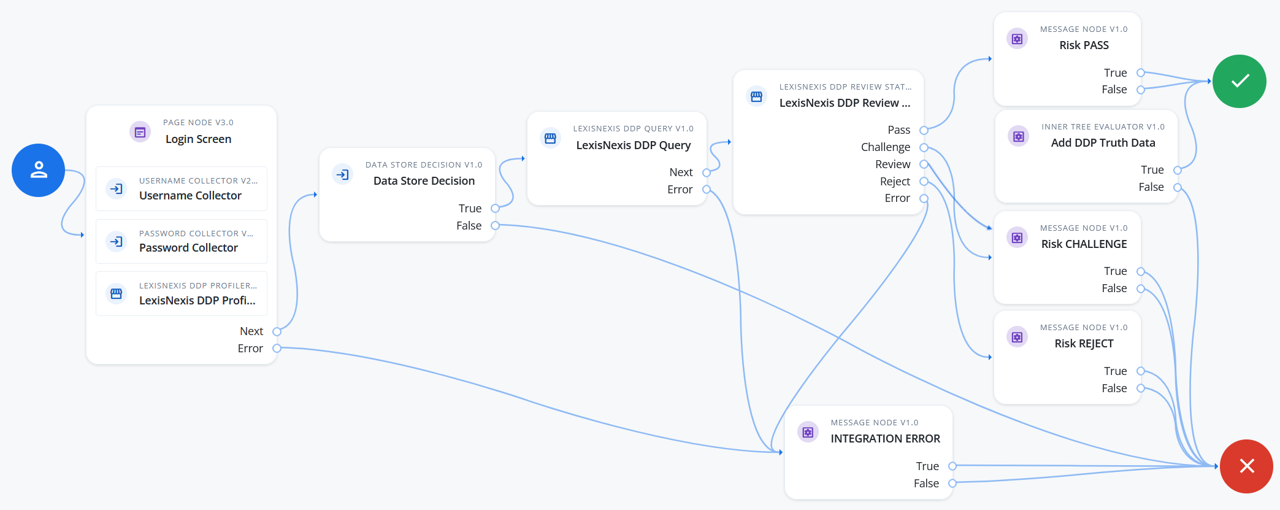Viewport: 1280px width, 510px height.
Task: Click the Risk PASS False connector
Action: pos(1141,89)
